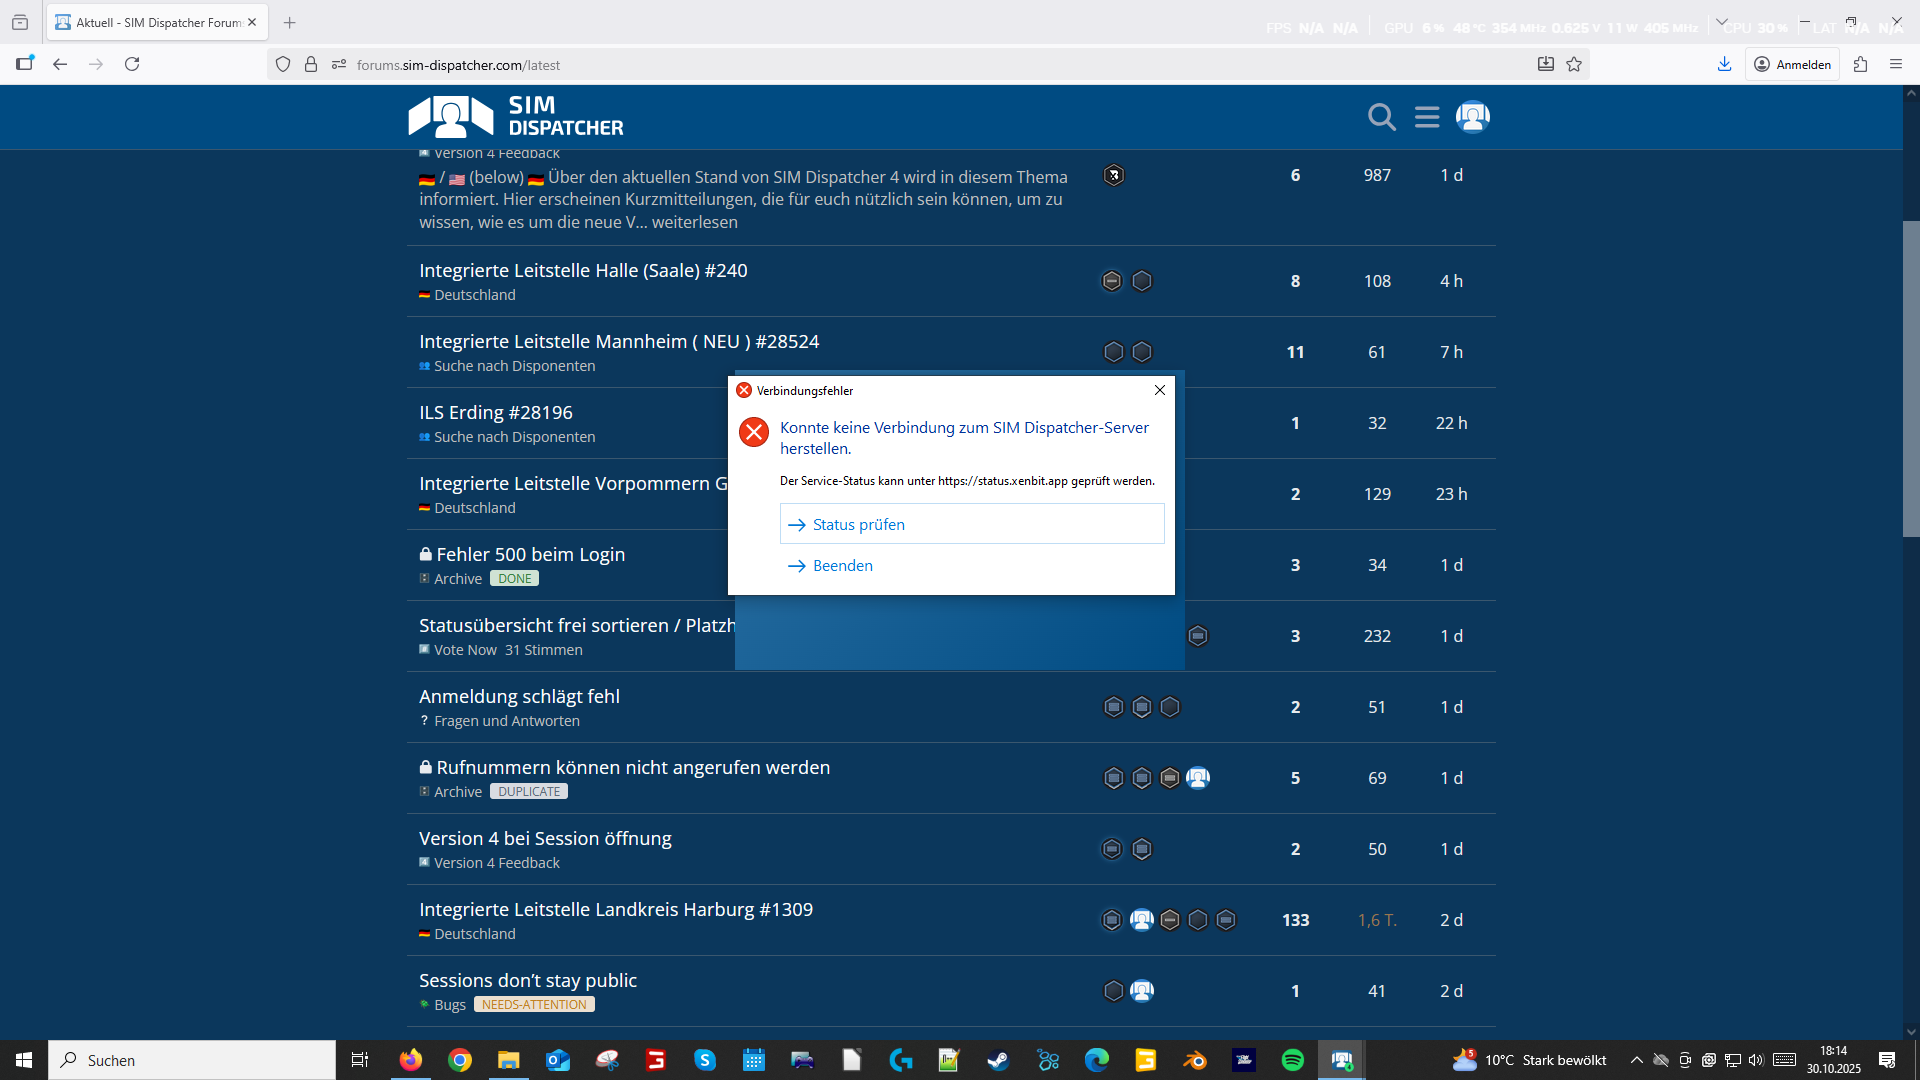Open topic Rufnummern können nicht angerufen werden
This screenshot has width=1920, height=1080.
[633, 767]
